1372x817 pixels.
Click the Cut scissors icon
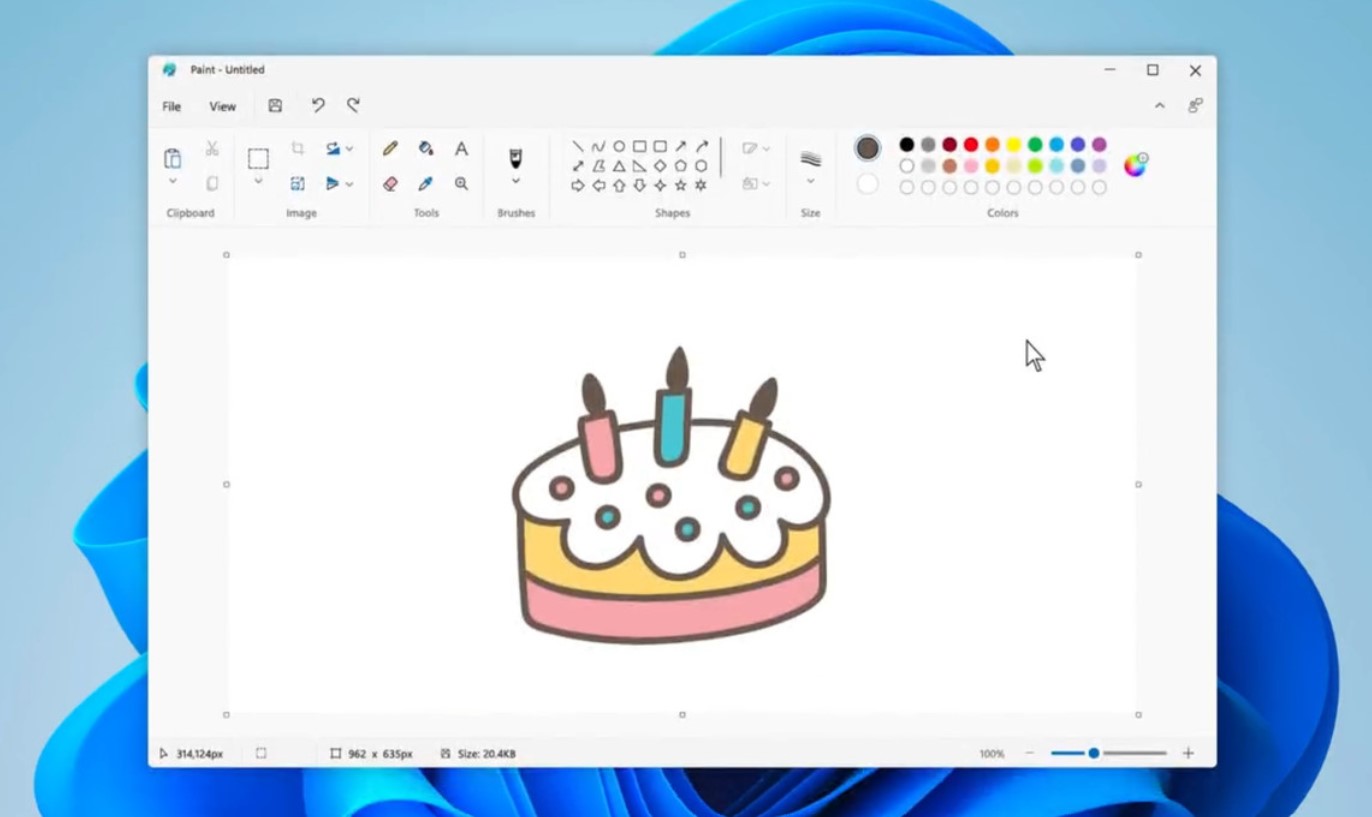212,148
